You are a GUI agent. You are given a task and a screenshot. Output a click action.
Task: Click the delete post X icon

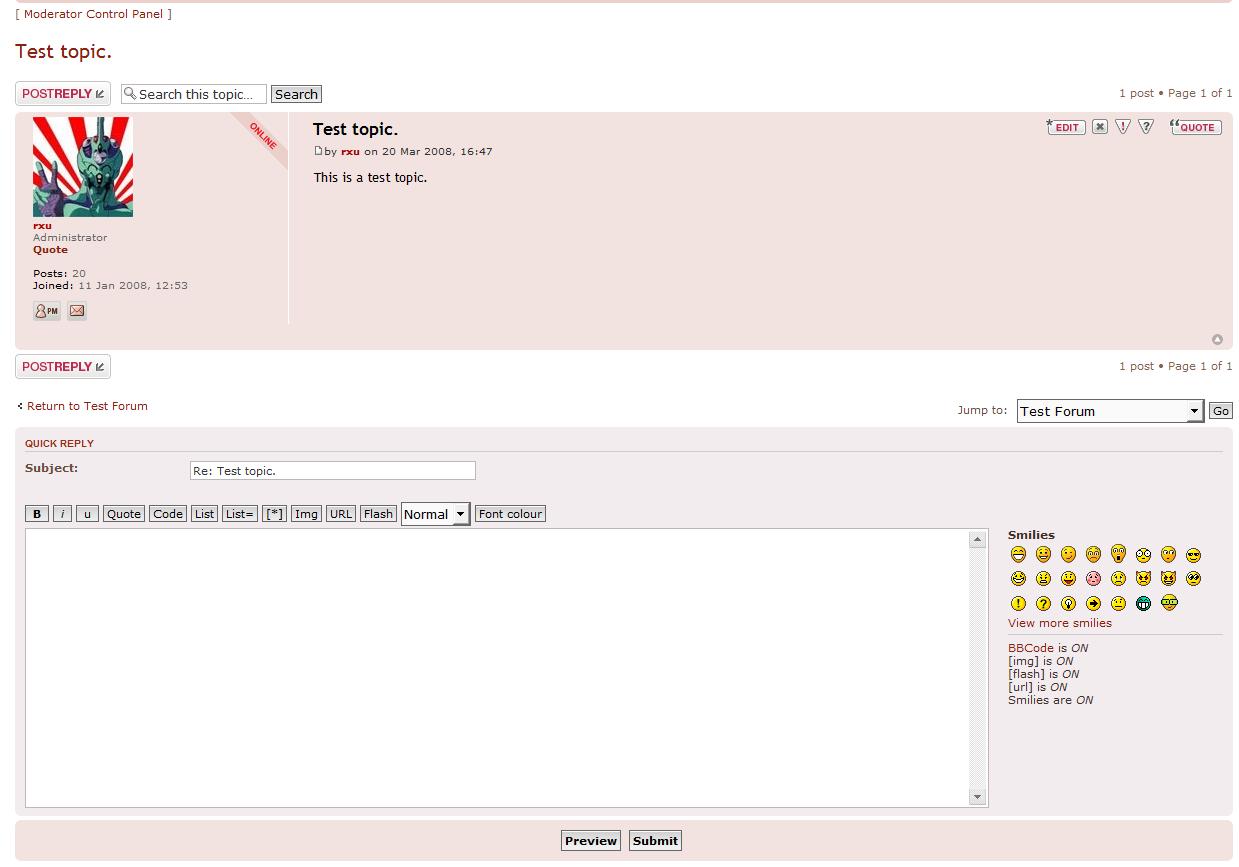tap(1100, 127)
